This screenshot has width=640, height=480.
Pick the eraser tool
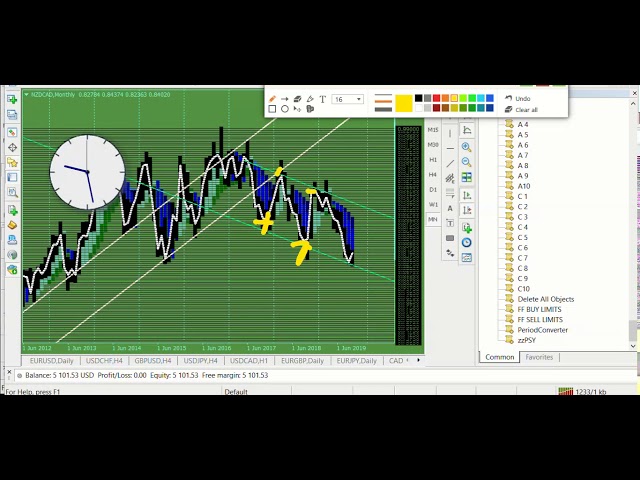pyautogui.click(x=297, y=99)
